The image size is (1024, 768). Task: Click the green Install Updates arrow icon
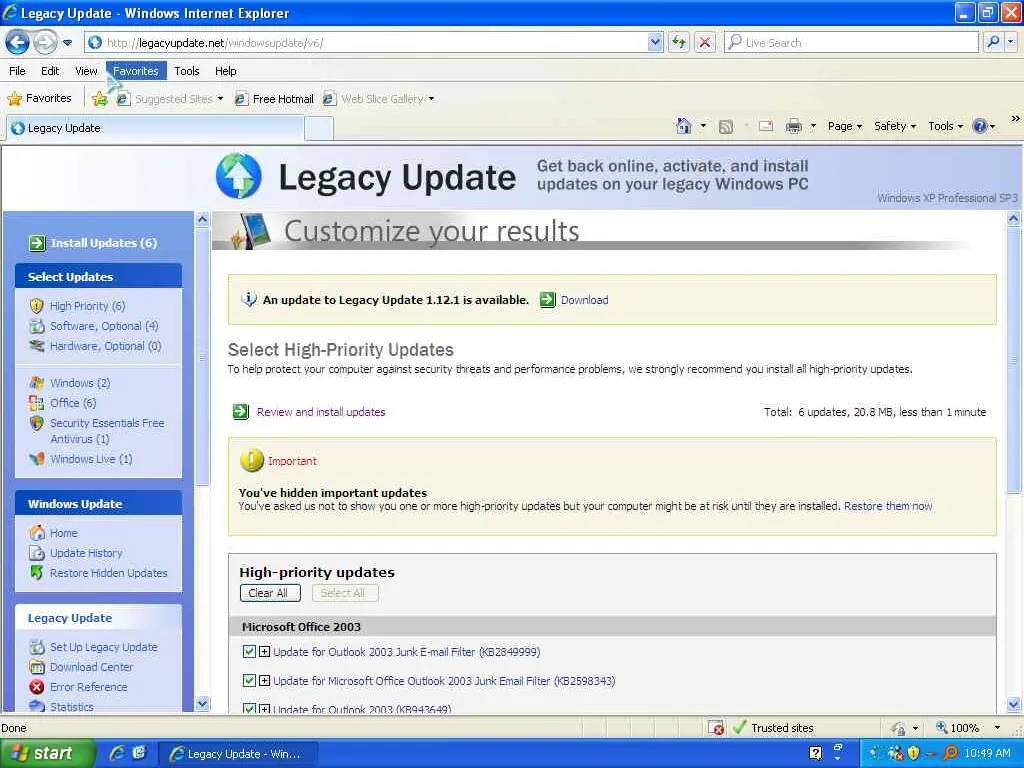click(37, 243)
